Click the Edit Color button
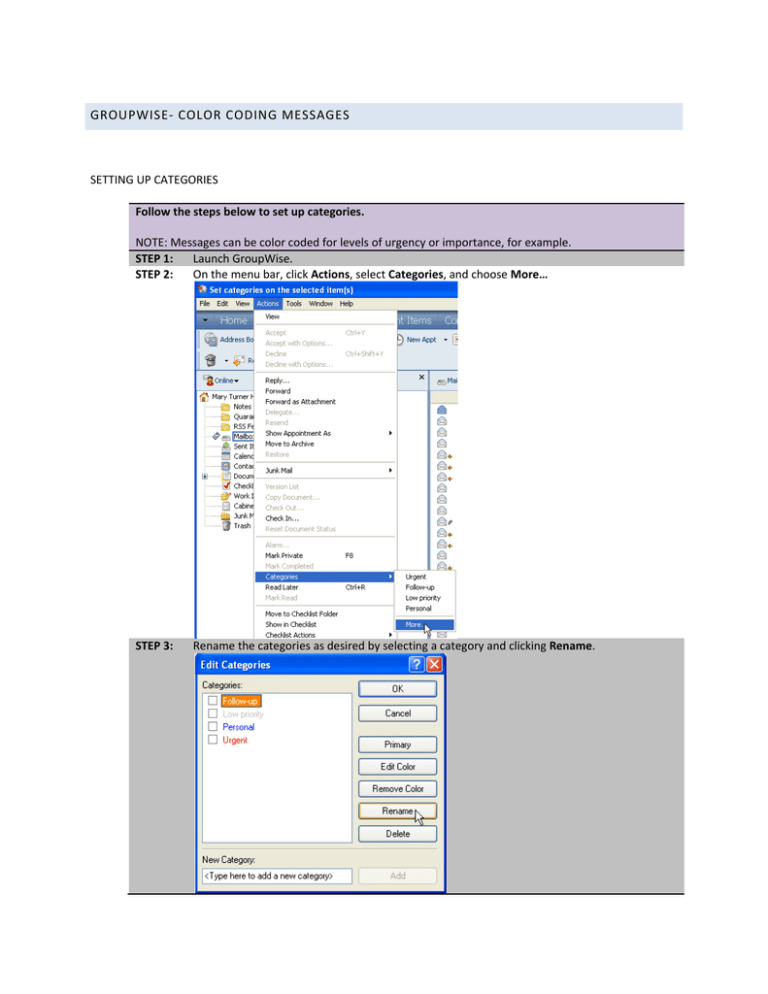Viewport: 768px width, 994px height. pos(397,766)
